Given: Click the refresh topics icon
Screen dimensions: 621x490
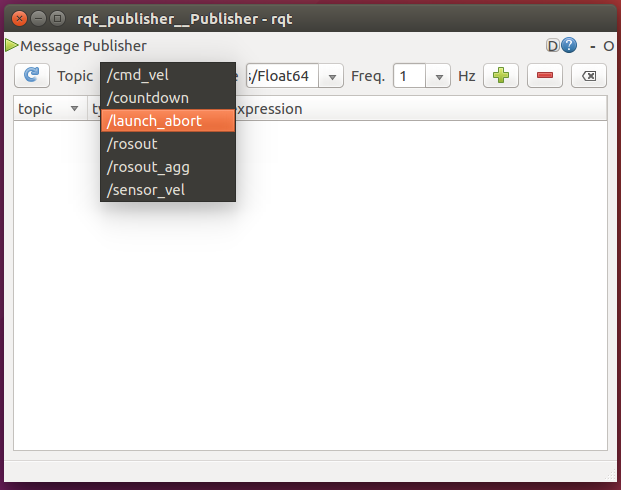Looking at the screenshot, I should (32, 75).
